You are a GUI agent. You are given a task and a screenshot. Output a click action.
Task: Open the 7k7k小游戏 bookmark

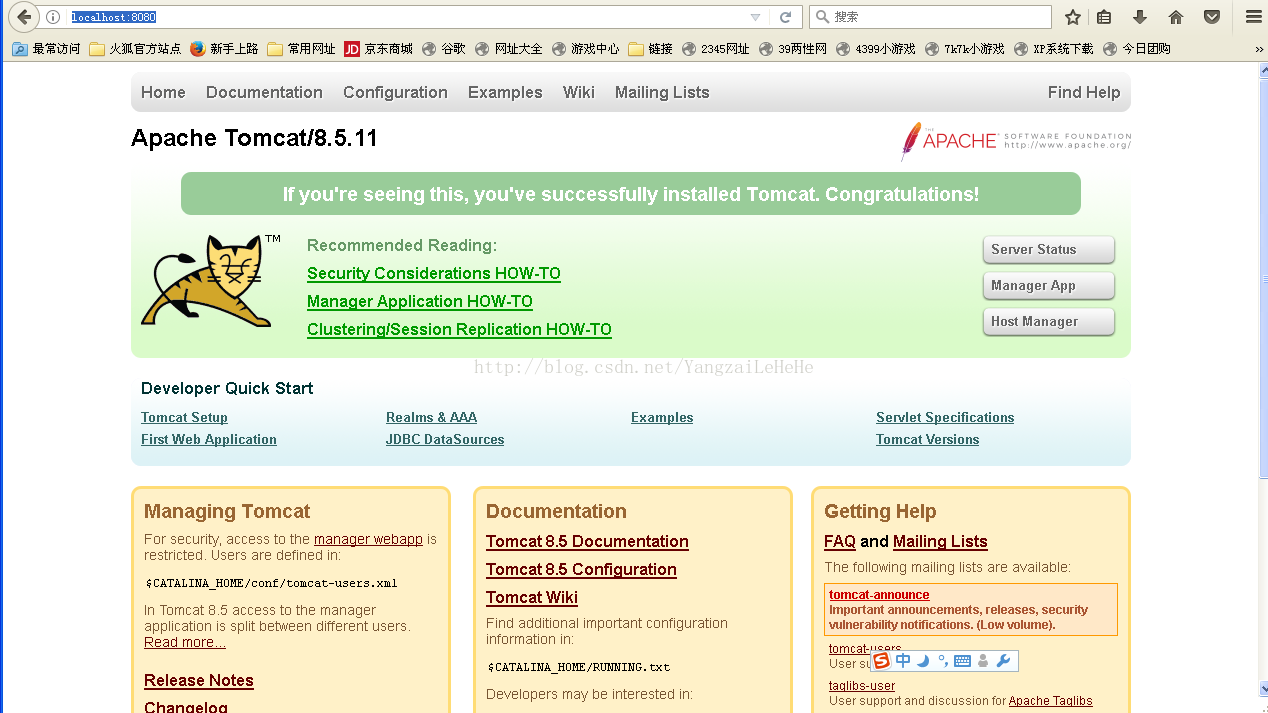pos(964,48)
